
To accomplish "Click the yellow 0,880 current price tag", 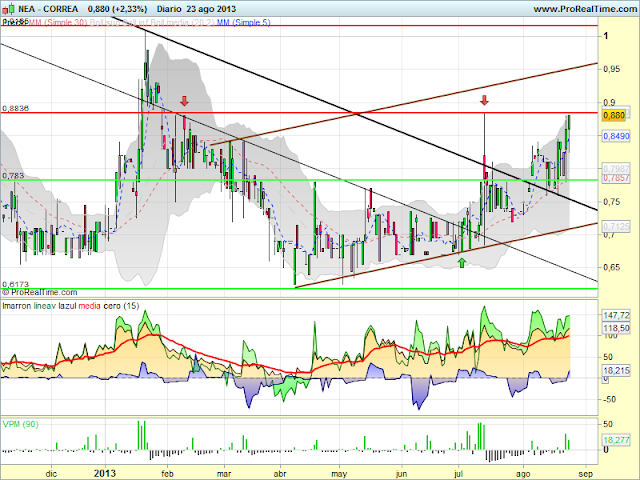I will click(x=613, y=115).
